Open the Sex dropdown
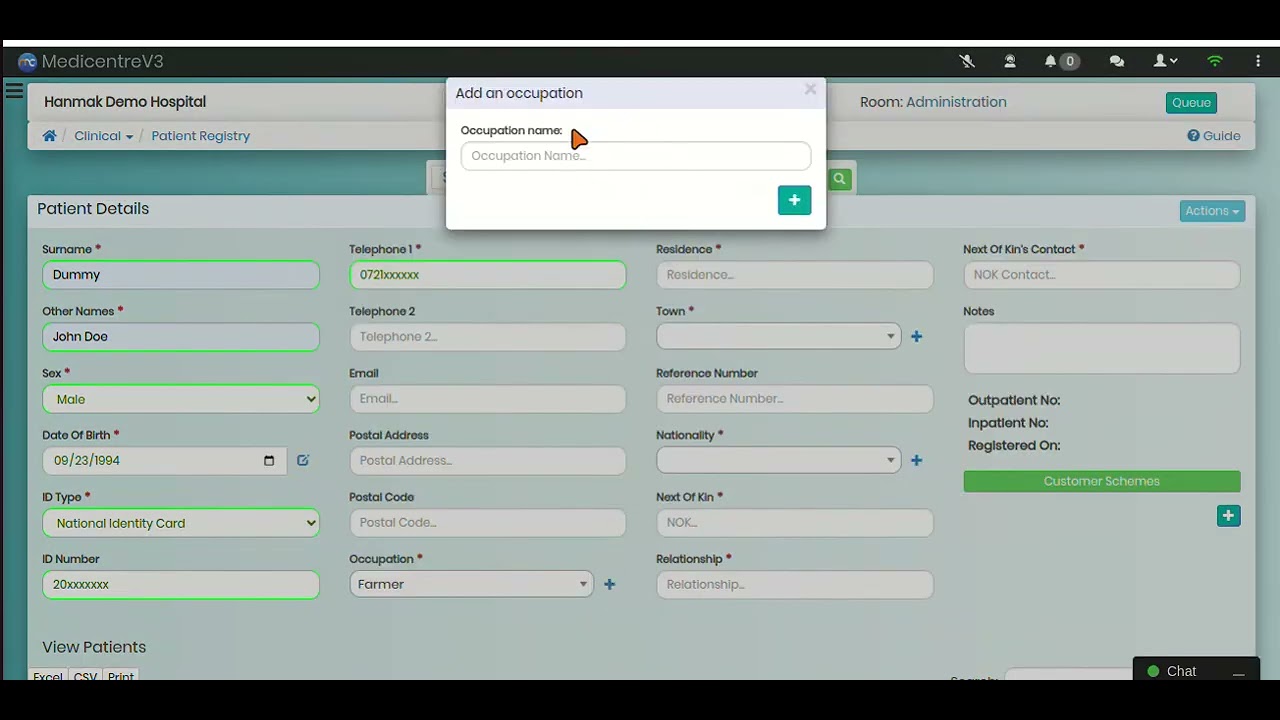Screen dimensions: 1280x720 181,399
